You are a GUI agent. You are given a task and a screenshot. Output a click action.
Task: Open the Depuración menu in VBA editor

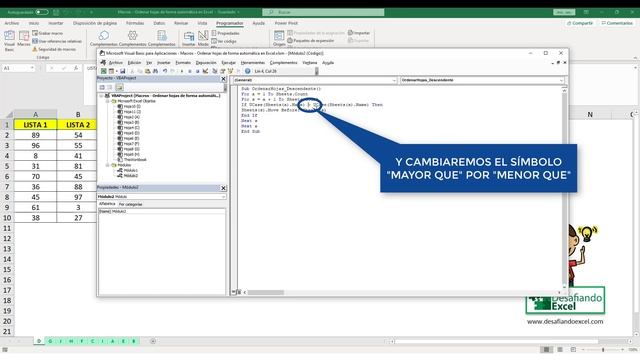[x=206, y=63]
